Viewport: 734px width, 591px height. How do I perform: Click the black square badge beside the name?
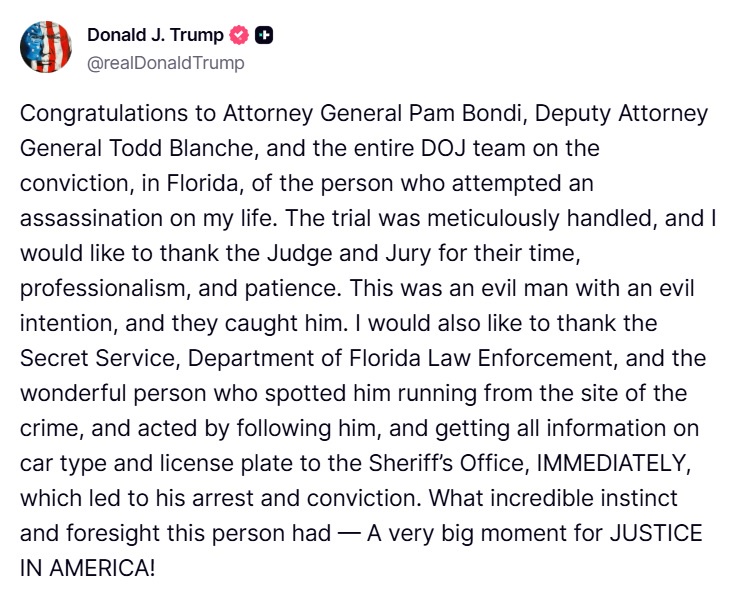pos(264,35)
